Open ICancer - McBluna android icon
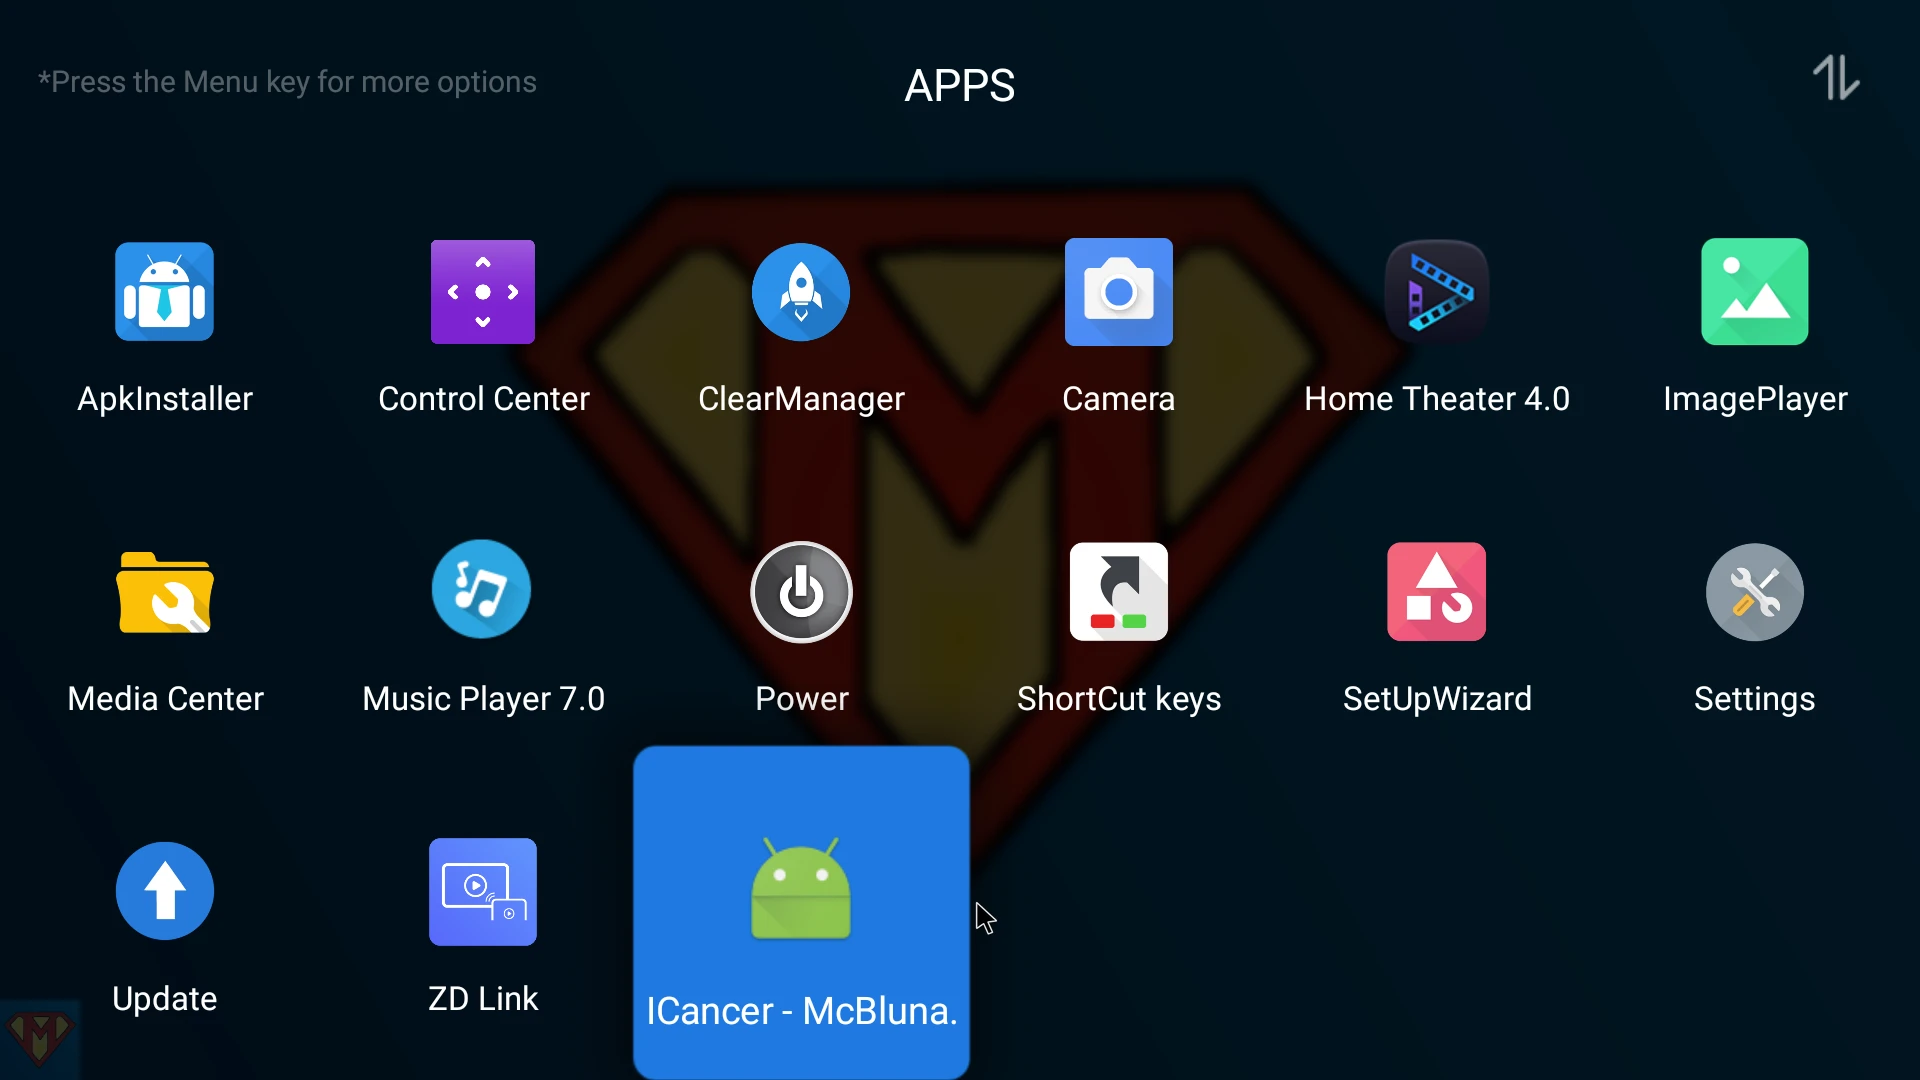This screenshot has width=1920, height=1080. click(801, 889)
